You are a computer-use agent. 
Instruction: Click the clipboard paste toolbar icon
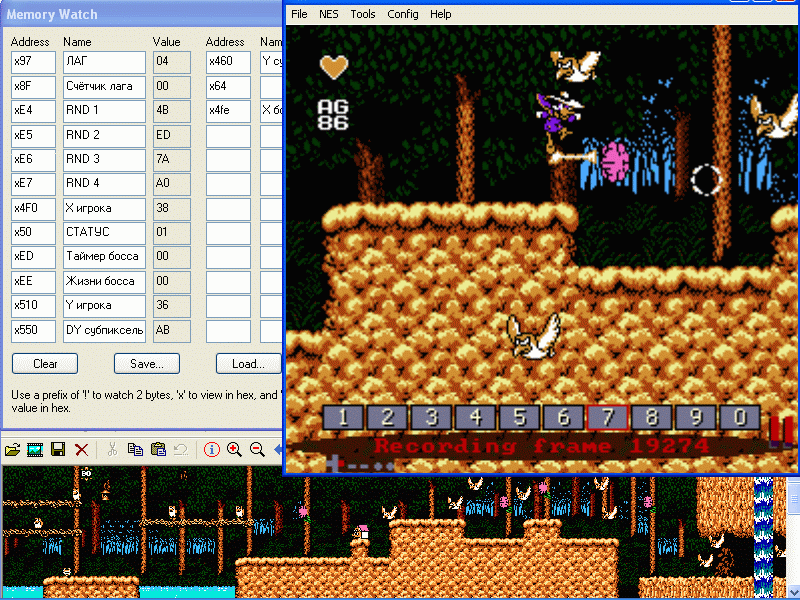point(159,449)
